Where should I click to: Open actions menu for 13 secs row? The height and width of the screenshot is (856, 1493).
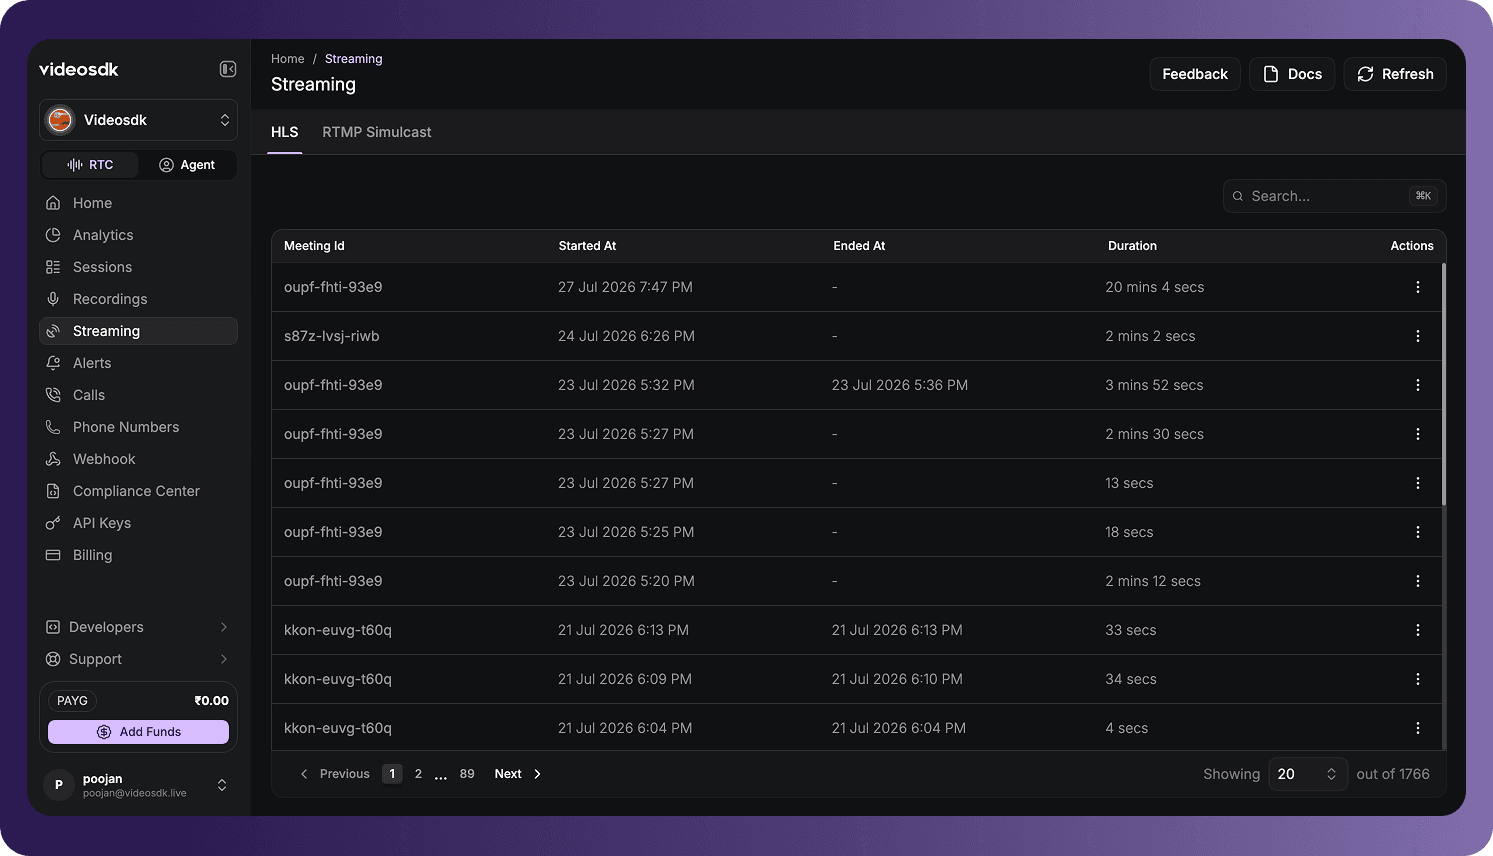coord(1417,483)
